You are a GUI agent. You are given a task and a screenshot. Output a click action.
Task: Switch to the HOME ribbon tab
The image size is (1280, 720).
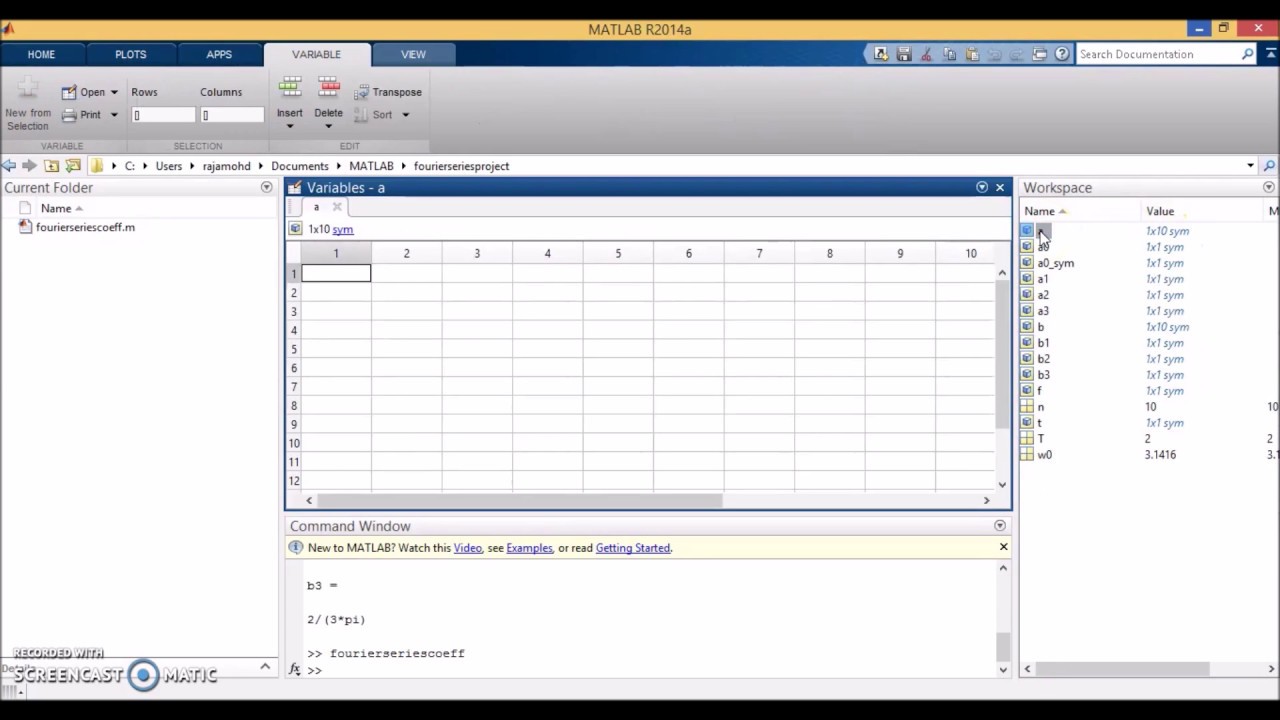coord(41,54)
